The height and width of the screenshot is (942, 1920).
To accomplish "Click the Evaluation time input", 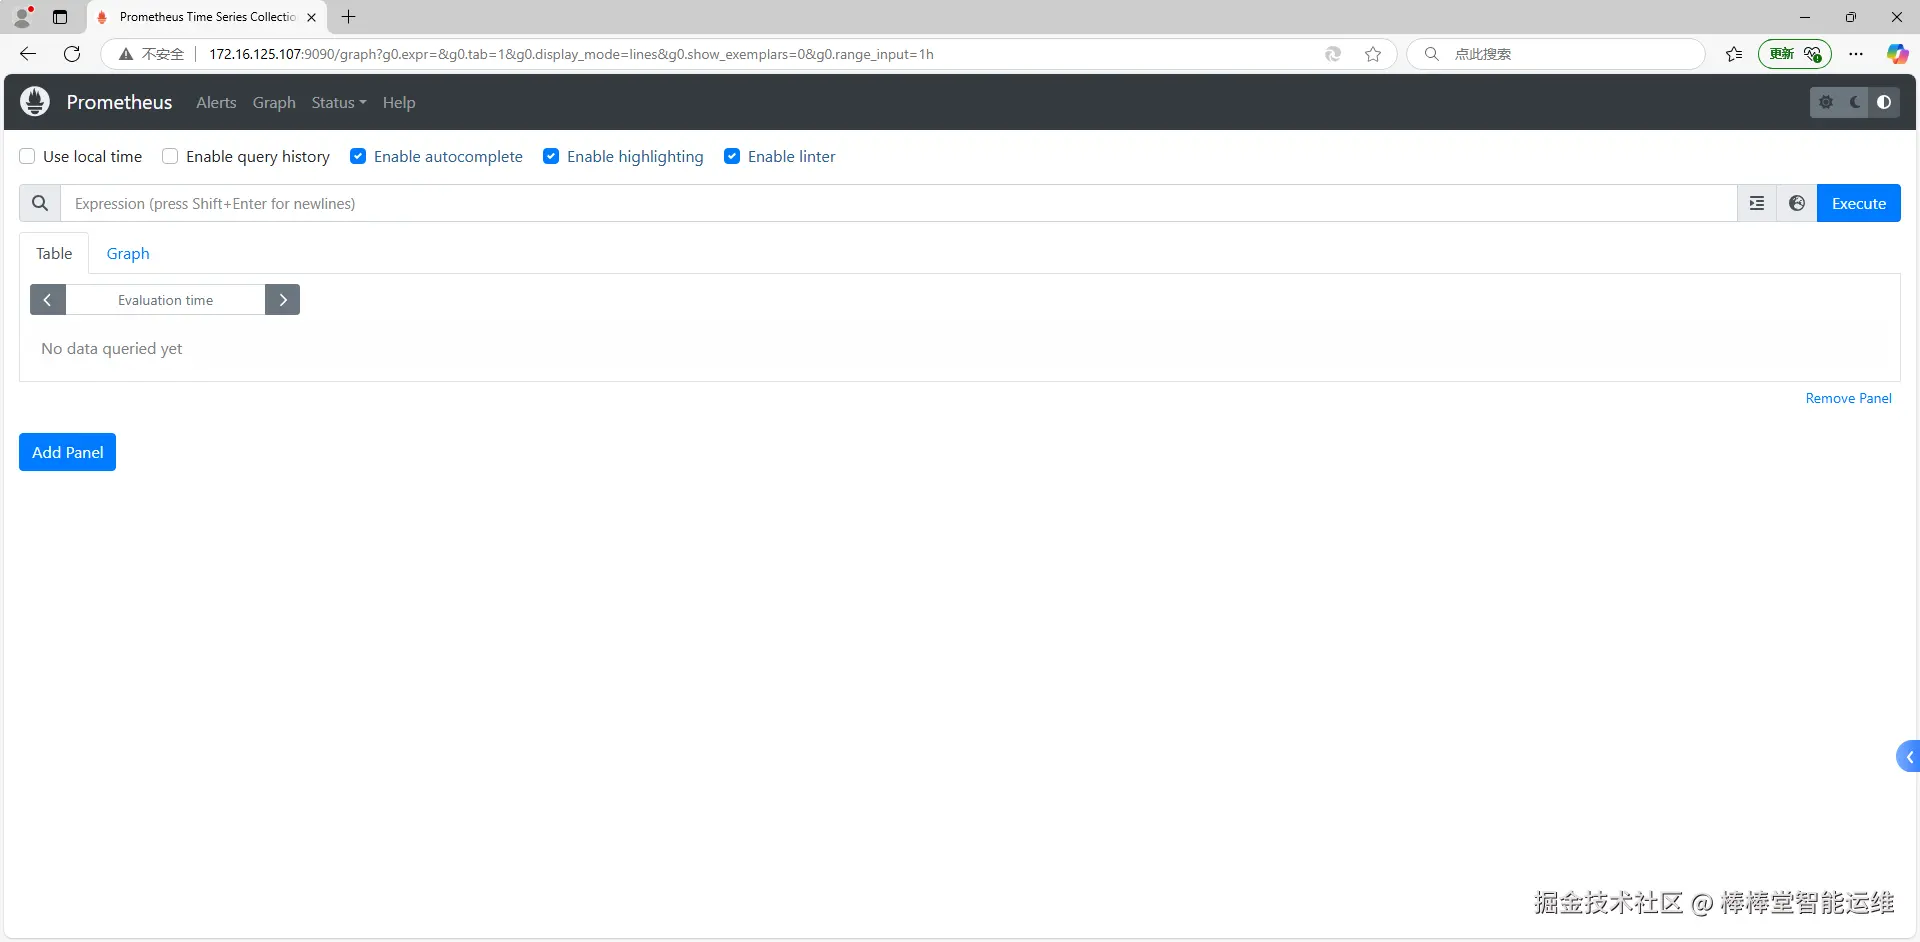I will pos(165,300).
